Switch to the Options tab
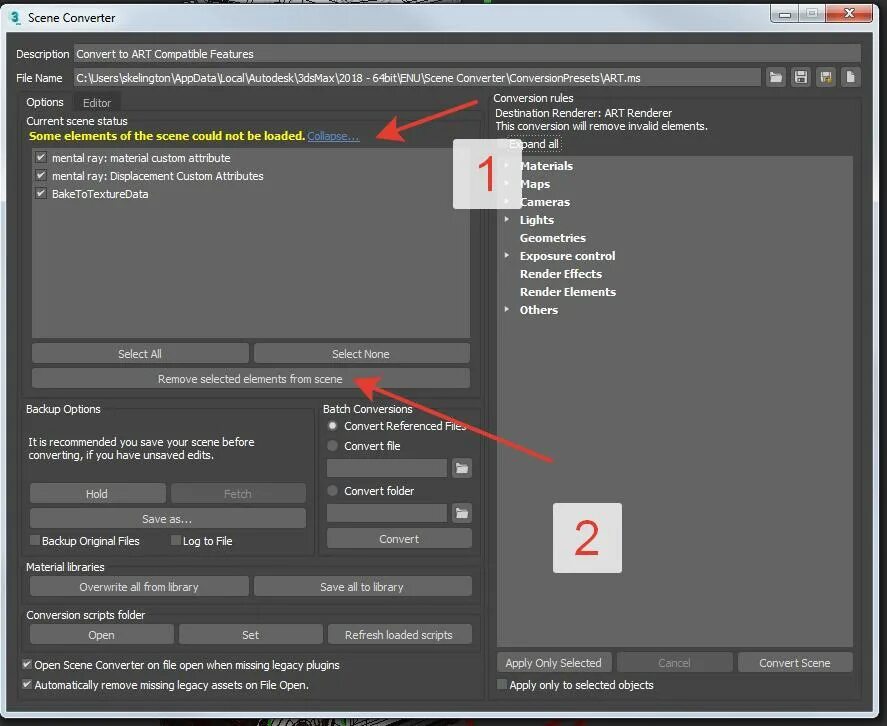Screen dimensions: 887x726 45,102
